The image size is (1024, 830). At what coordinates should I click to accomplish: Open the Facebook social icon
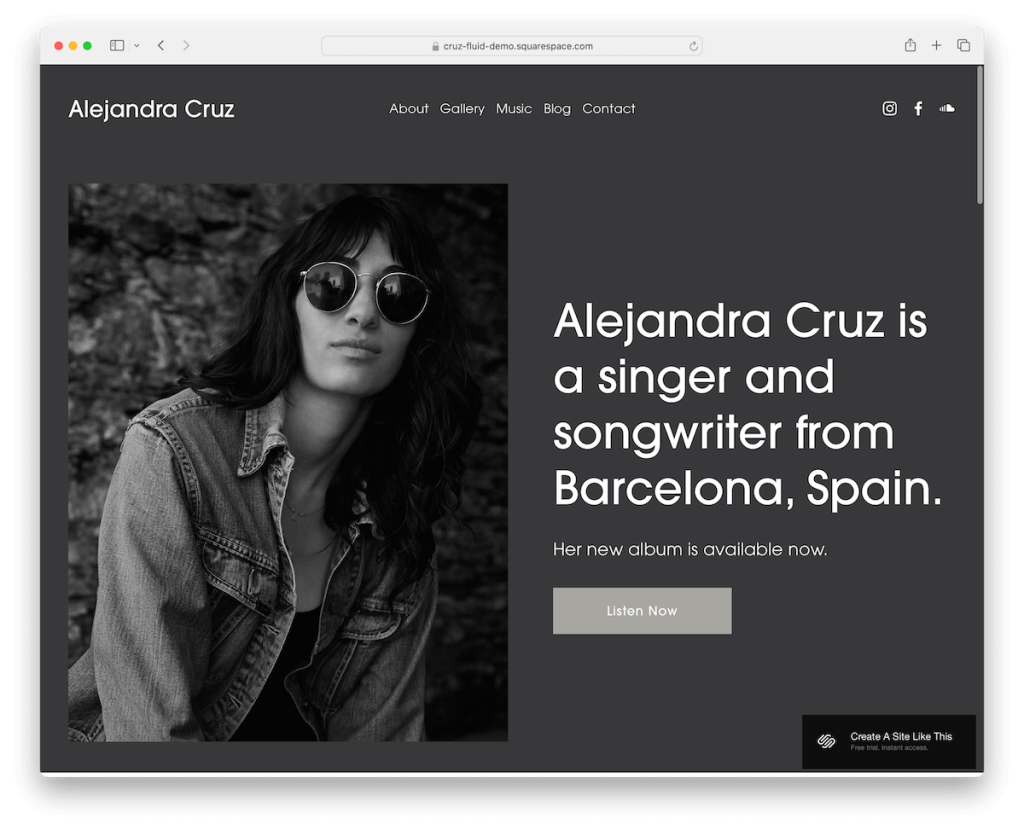(x=918, y=108)
